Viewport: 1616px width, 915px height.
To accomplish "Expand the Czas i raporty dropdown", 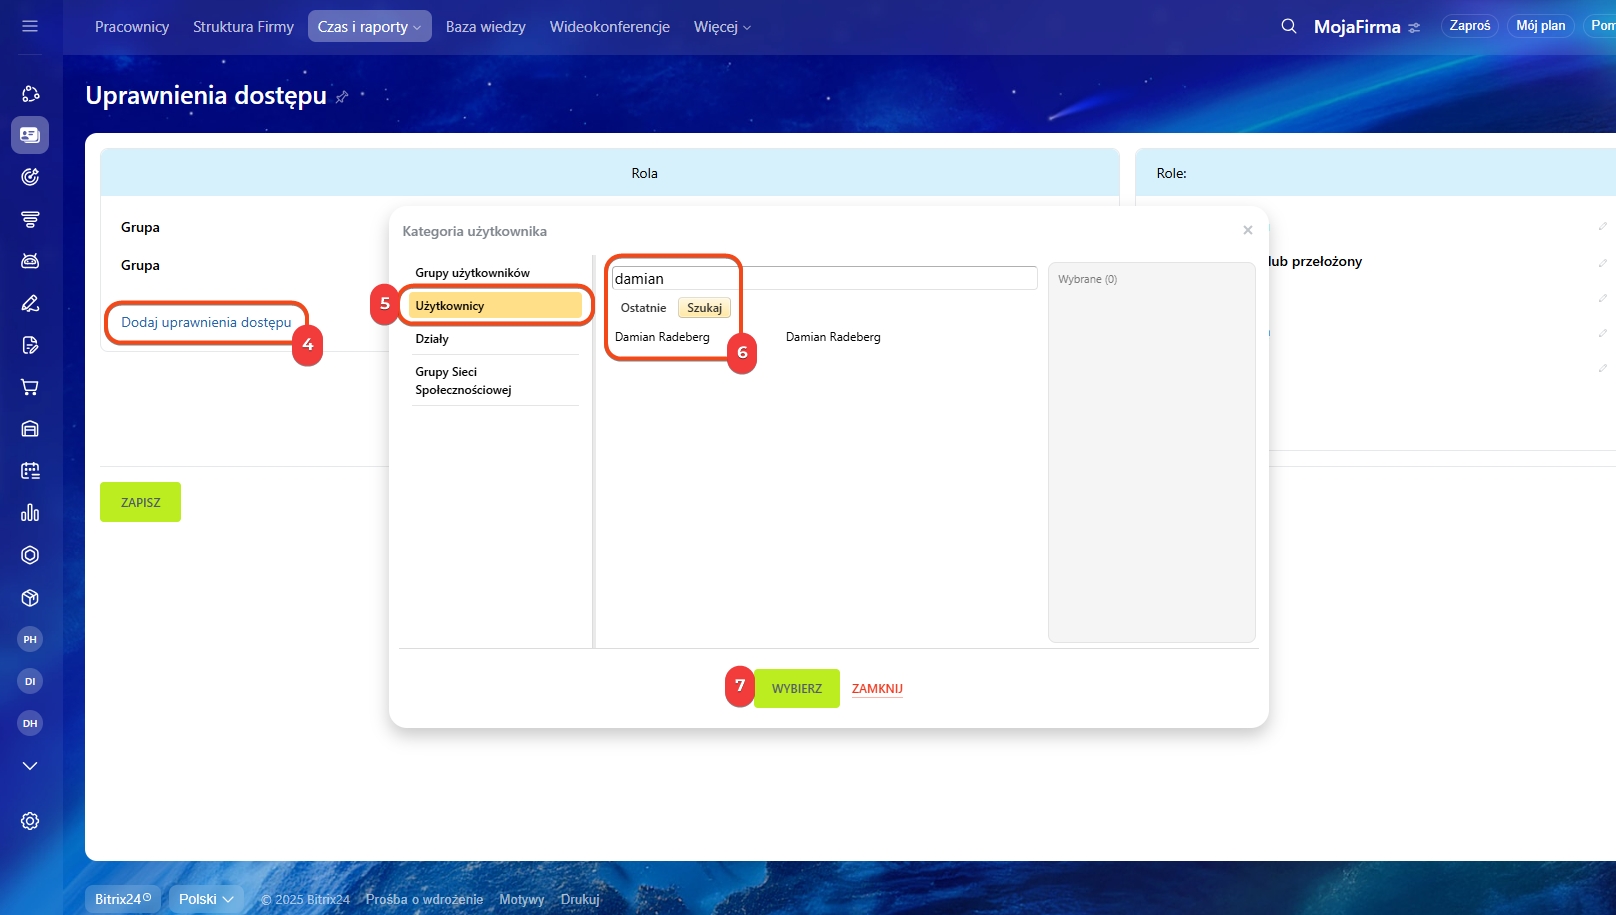I will click(369, 27).
